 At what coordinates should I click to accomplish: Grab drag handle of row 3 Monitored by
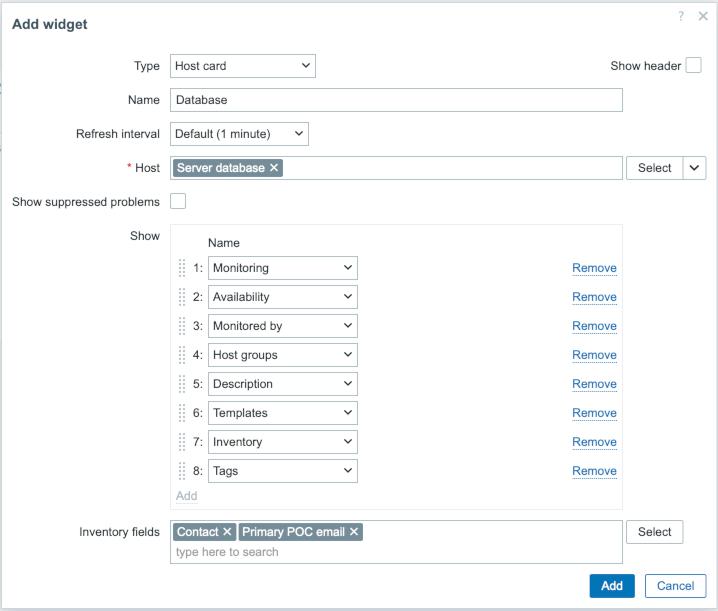pos(182,326)
